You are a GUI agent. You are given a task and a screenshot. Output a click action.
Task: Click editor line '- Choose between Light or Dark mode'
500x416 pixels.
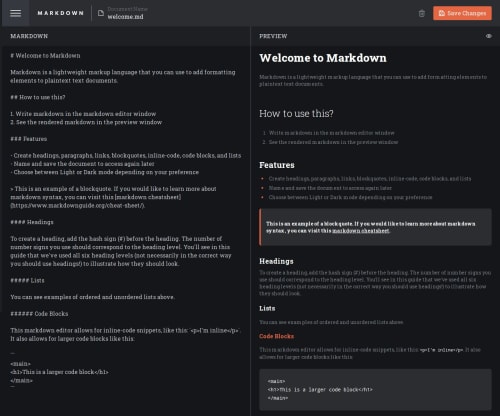pyautogui.click(x=104, y=172)
